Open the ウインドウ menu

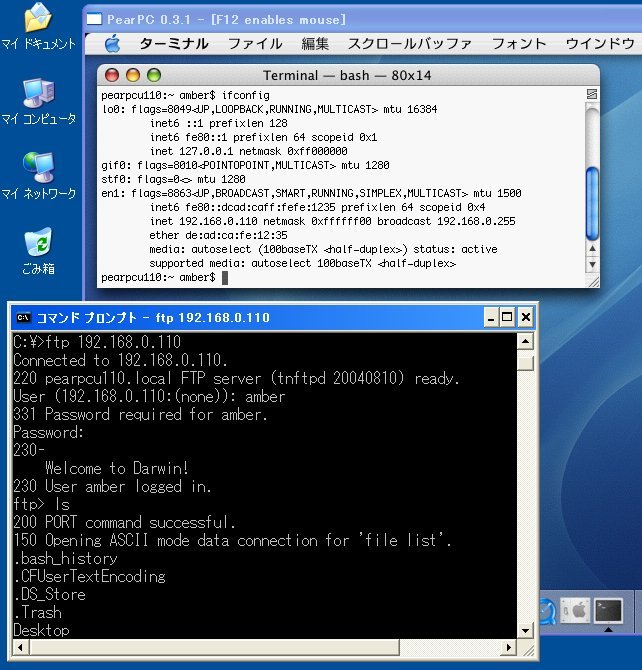point(600,44)
